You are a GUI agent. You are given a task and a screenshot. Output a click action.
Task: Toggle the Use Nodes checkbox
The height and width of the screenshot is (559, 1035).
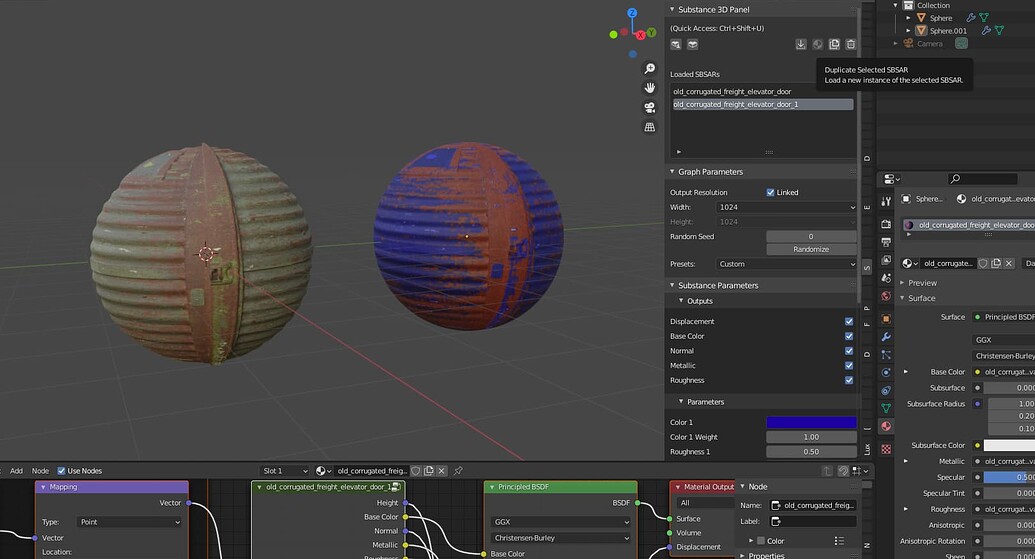click(61, 471)
